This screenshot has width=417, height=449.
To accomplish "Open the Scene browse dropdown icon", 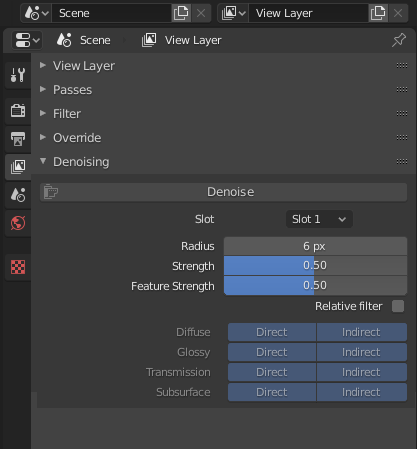I will tap(36, 13).
